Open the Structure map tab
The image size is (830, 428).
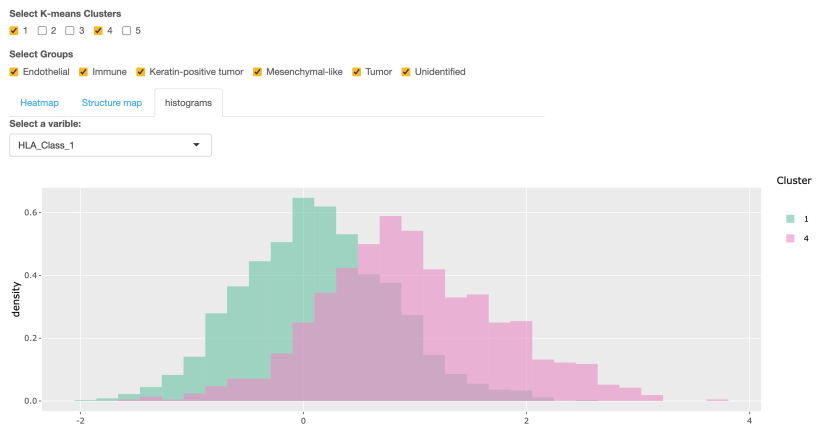tap(112, 102)
